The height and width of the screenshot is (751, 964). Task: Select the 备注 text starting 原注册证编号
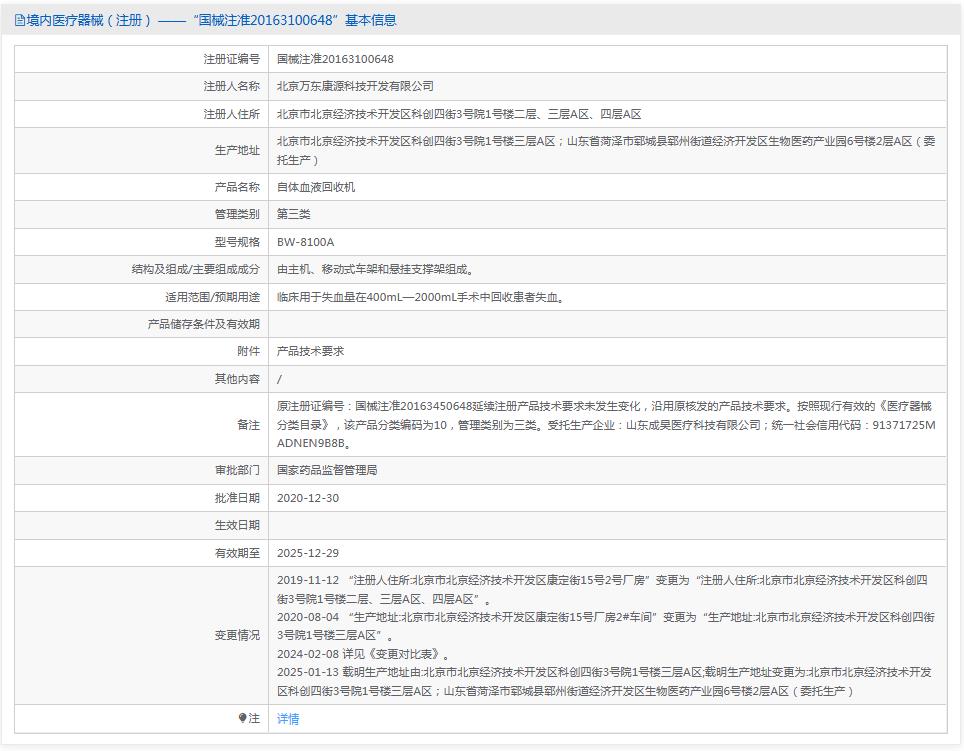tap(606, 425)
